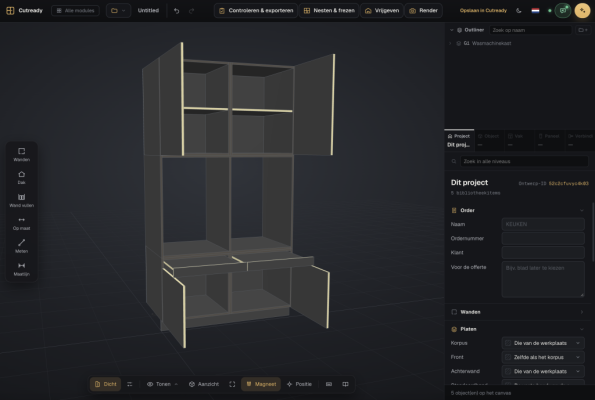Image resolution: width=595 pixels, height=400 pixels.
Task: Focus the Zoek in alle niveaus field
Action: click(x=524, y=161)
